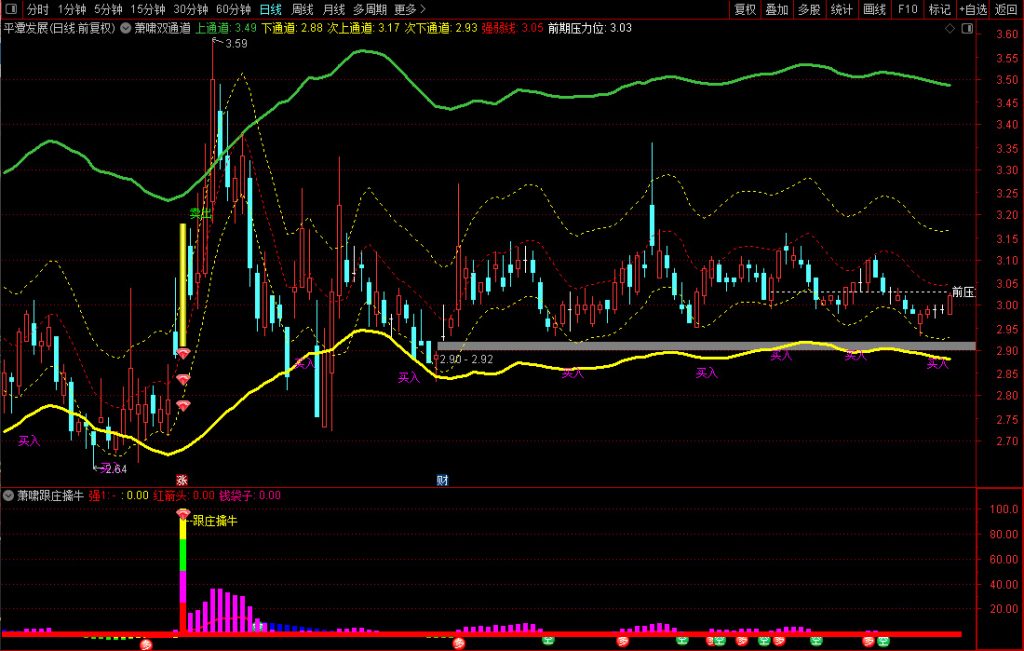Click the 复权 button
1024x651 pixels.
pyautogui.click(x=745, y=9)
